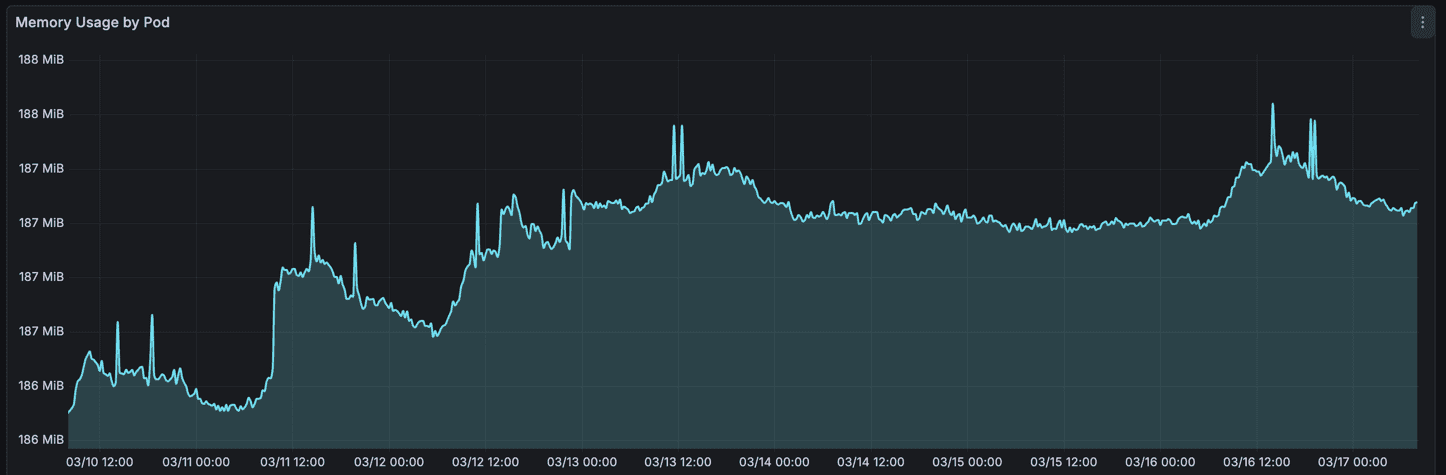The height and width of the screenshot is (475, 1446).
Task: Click the 03/16 00:00 time axis label
Action: (x=1159, y=462)
